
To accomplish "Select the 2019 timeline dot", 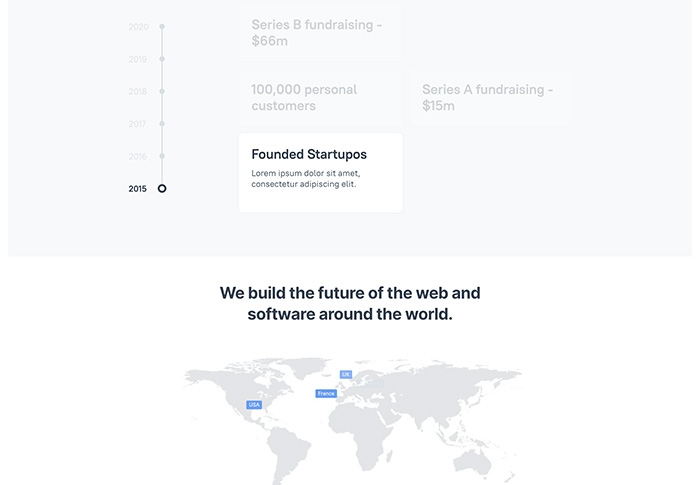I will pos(162,59).
